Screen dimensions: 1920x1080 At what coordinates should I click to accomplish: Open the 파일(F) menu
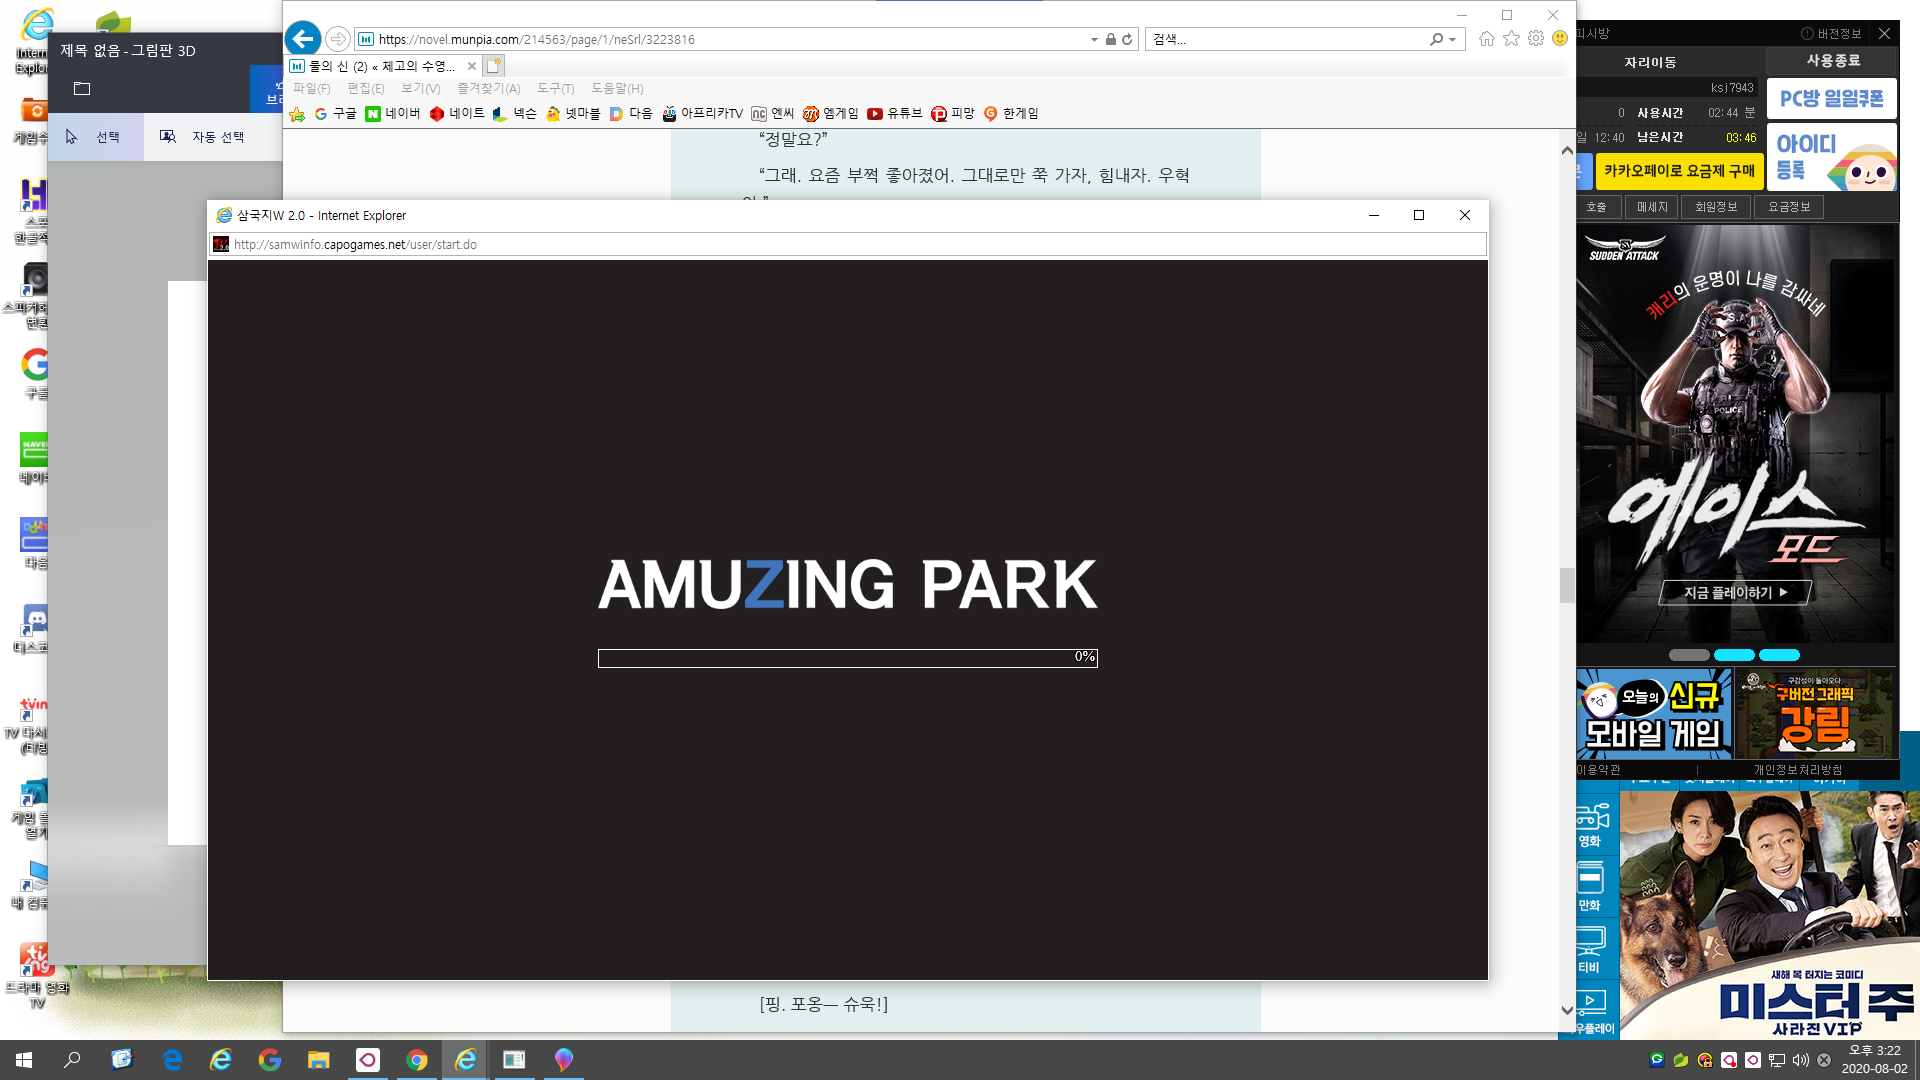pos(311,89)
